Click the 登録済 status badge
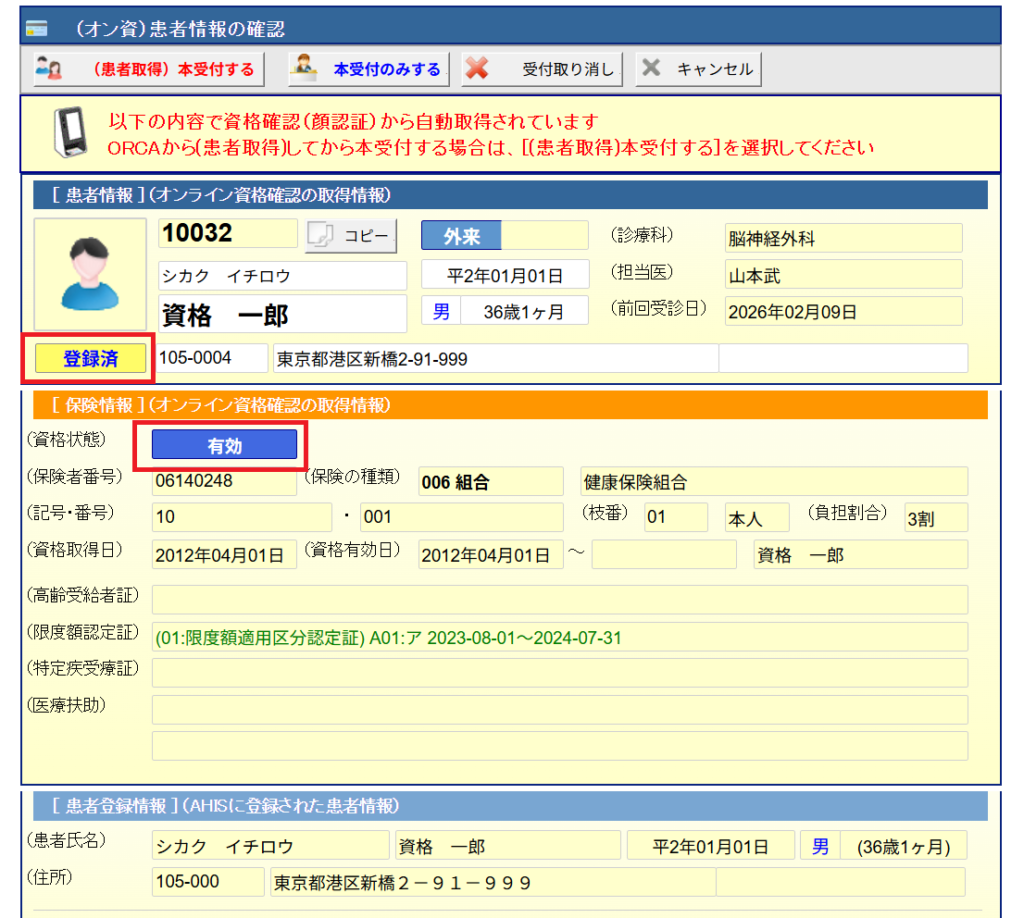Image resolution: width=1024 pixels, height=918 pixels. [90, 359]
